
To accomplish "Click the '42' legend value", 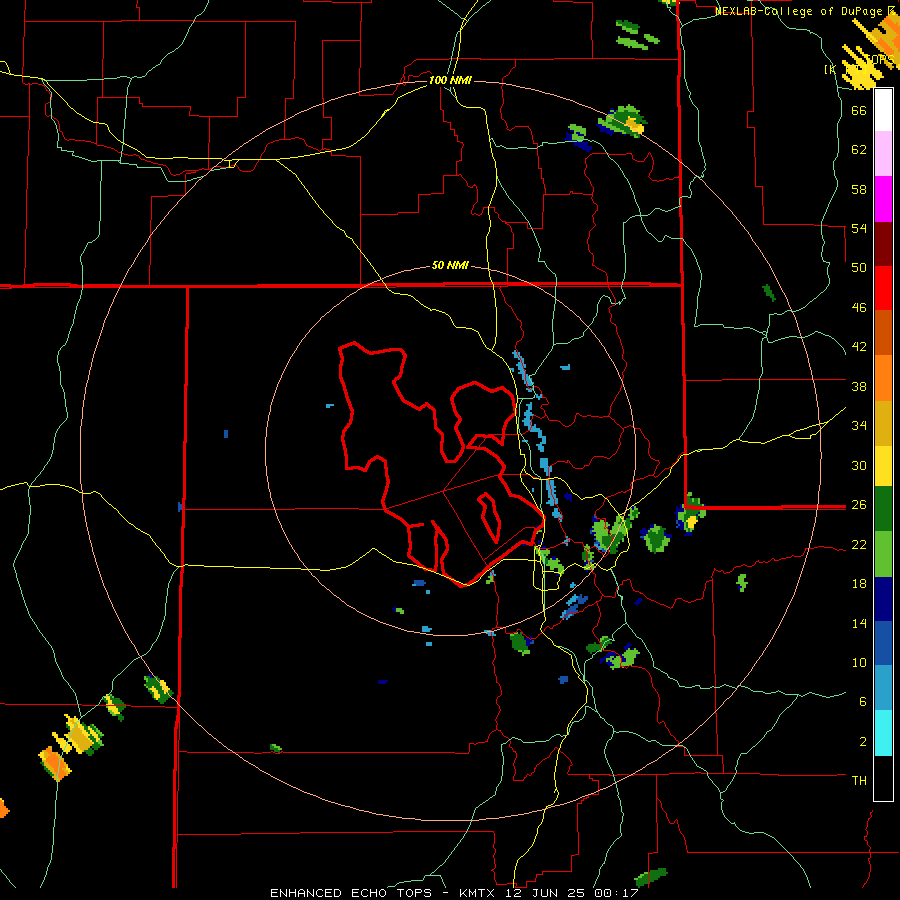I will [859, 347].
